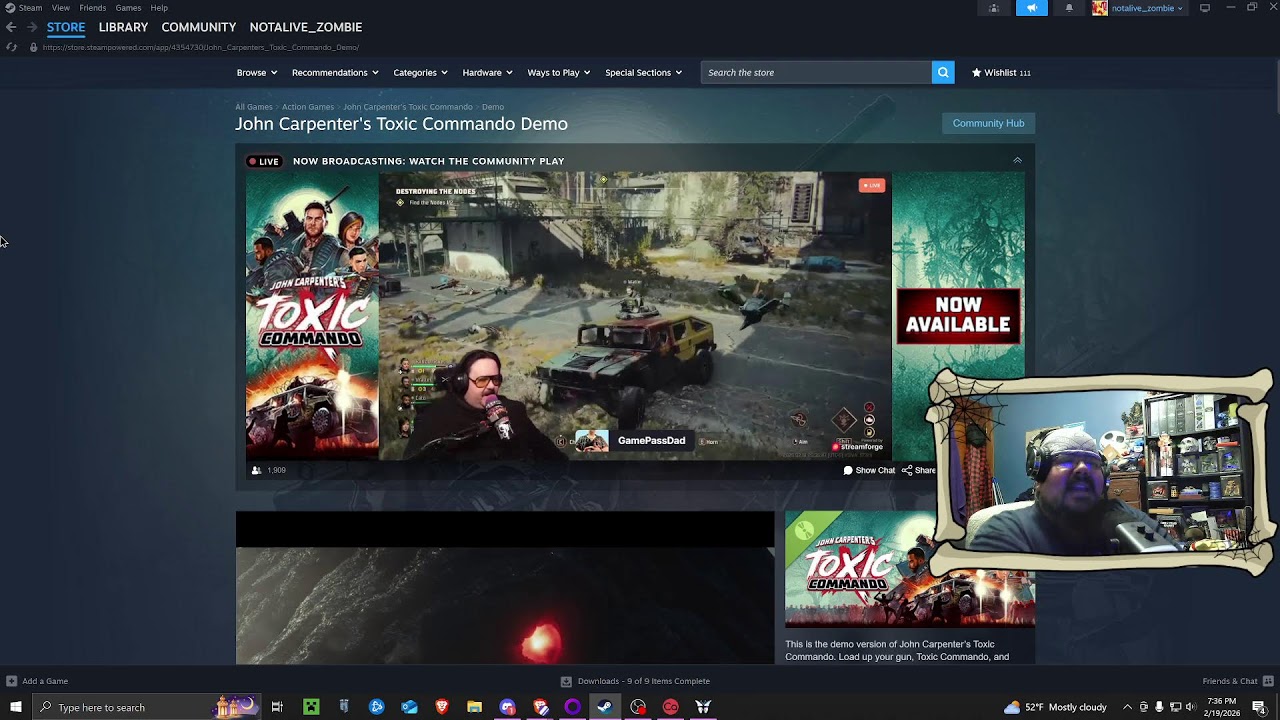Open the notalive_zombie account dropdown
Image resolution: width=1280 pixels, height=720 pixels.
tap(1147, 8)
